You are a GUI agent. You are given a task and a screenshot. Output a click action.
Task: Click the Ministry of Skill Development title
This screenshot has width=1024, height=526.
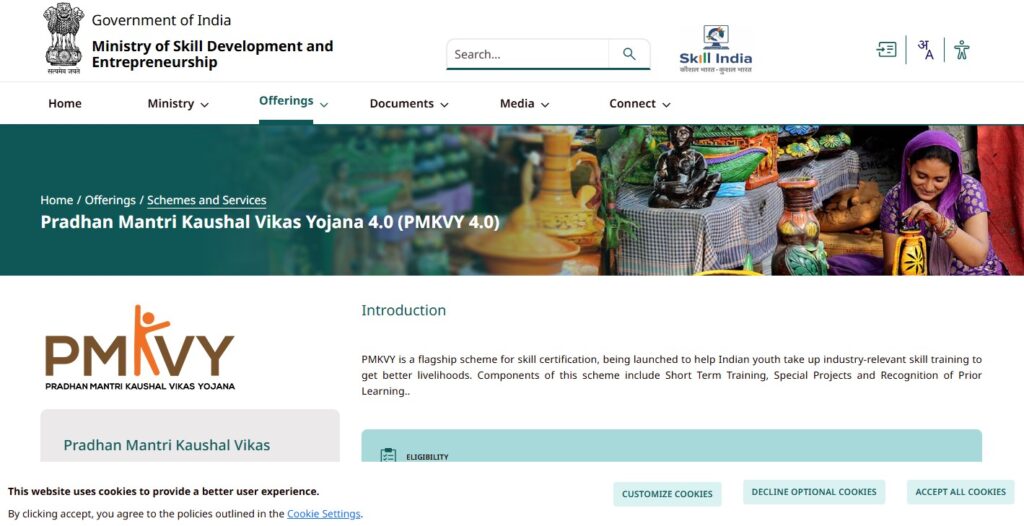click(212, 54)
